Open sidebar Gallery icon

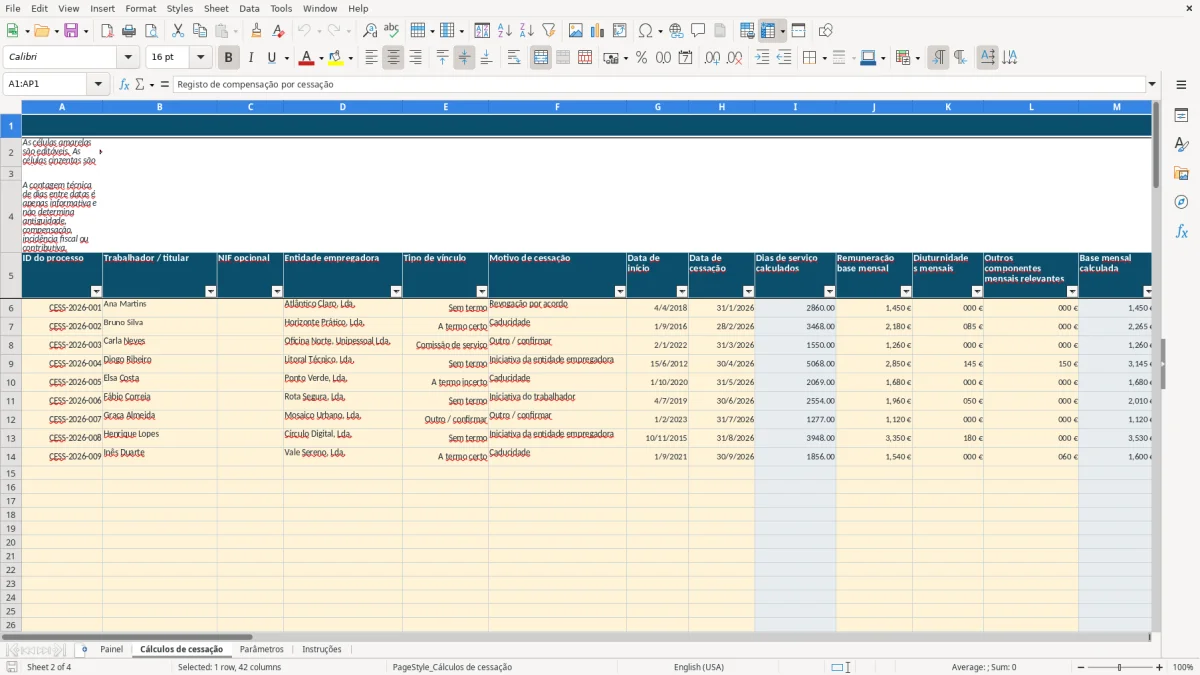tap(1181, 174)
